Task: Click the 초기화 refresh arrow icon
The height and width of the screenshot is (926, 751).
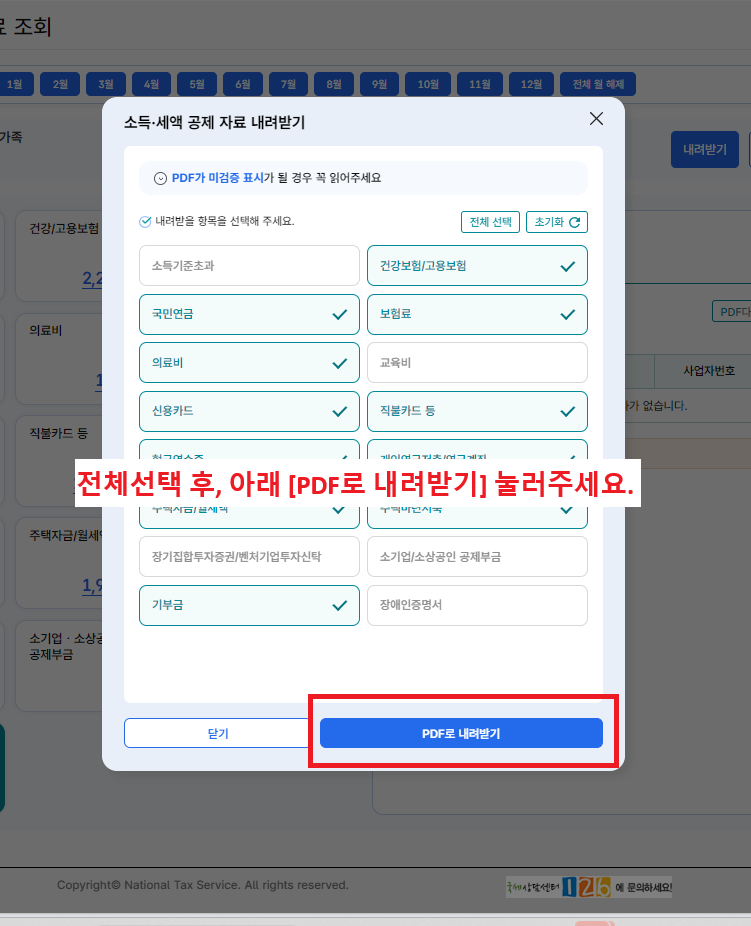Action: pos(574,222)
